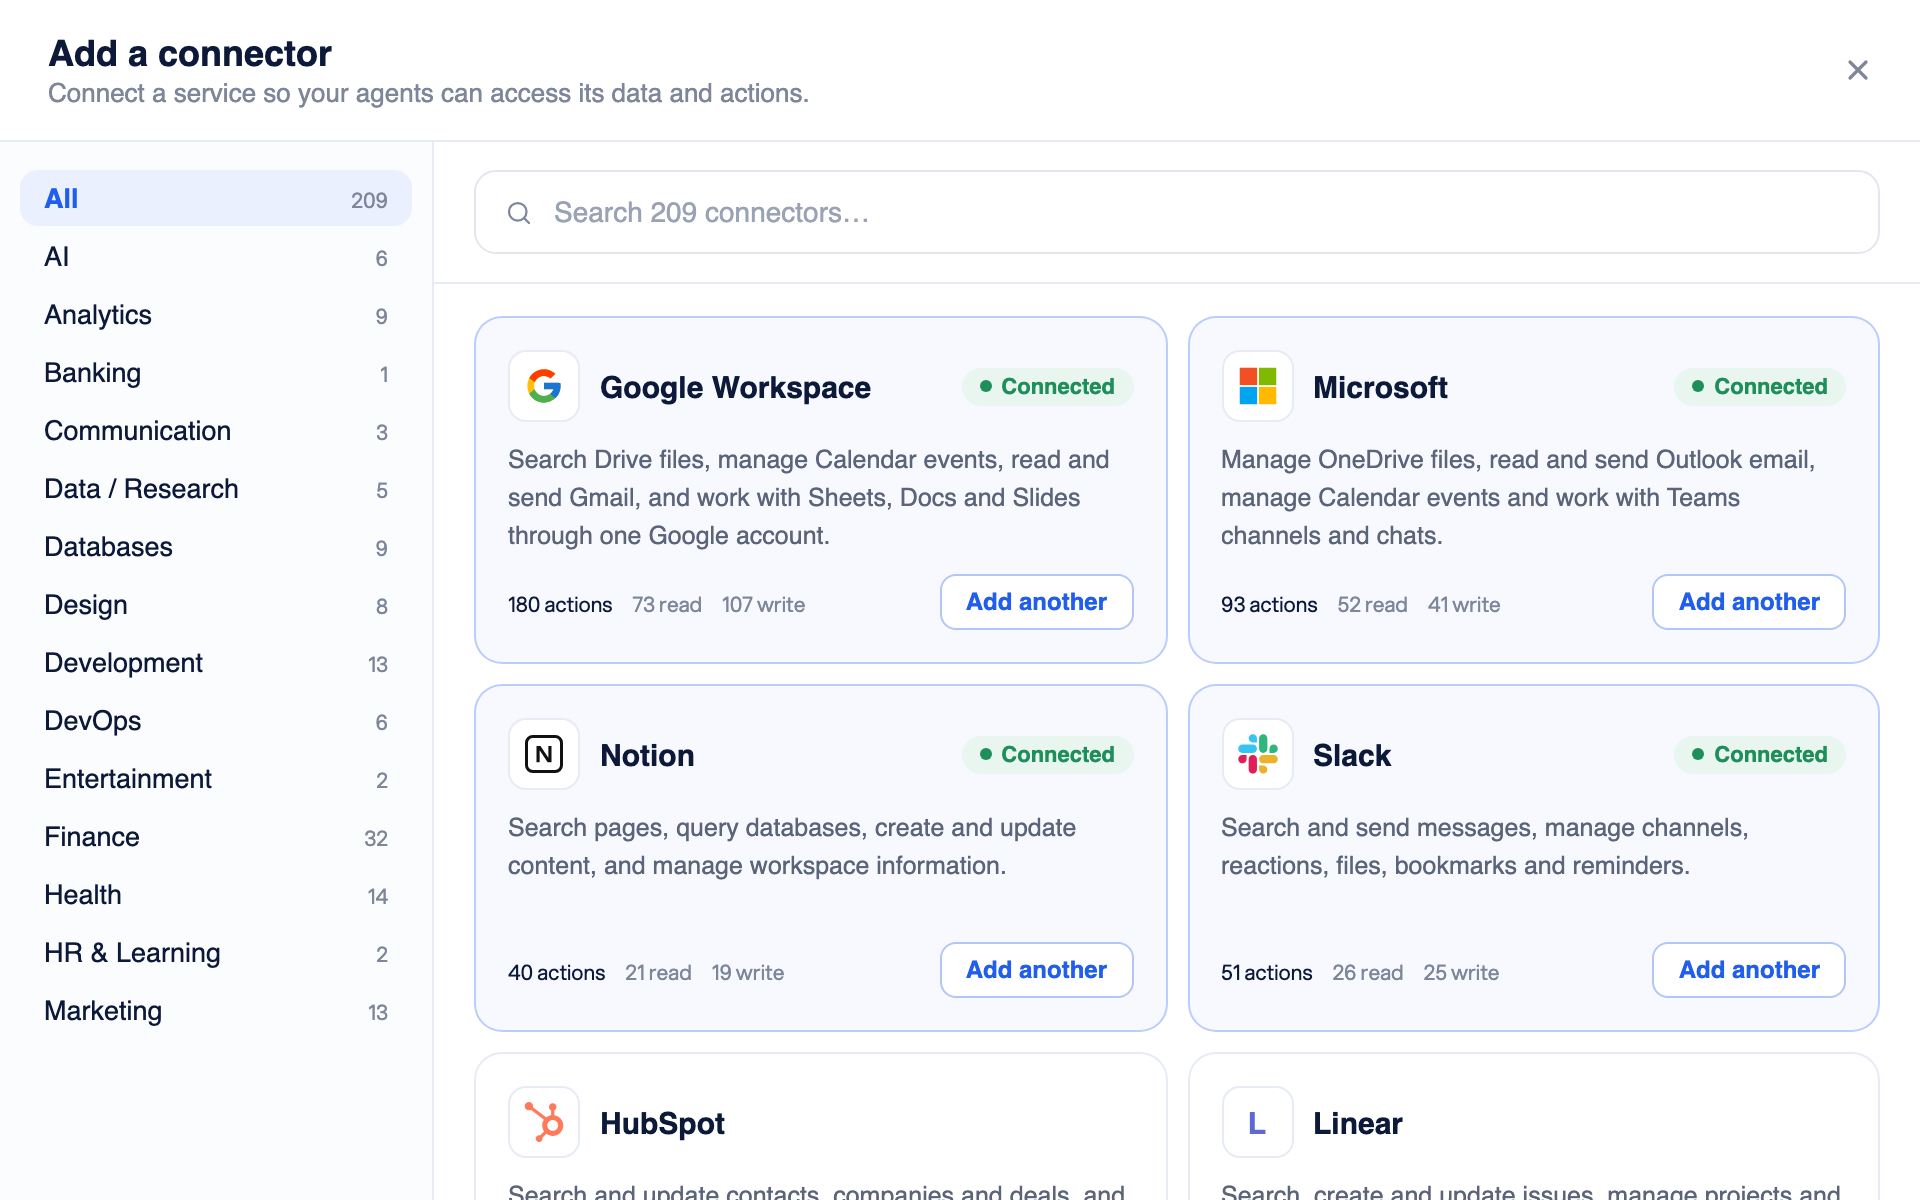This screenshot has width=1920, height=1200.
Task: Close the Add a connector dialog
Action: point(1857,70)
